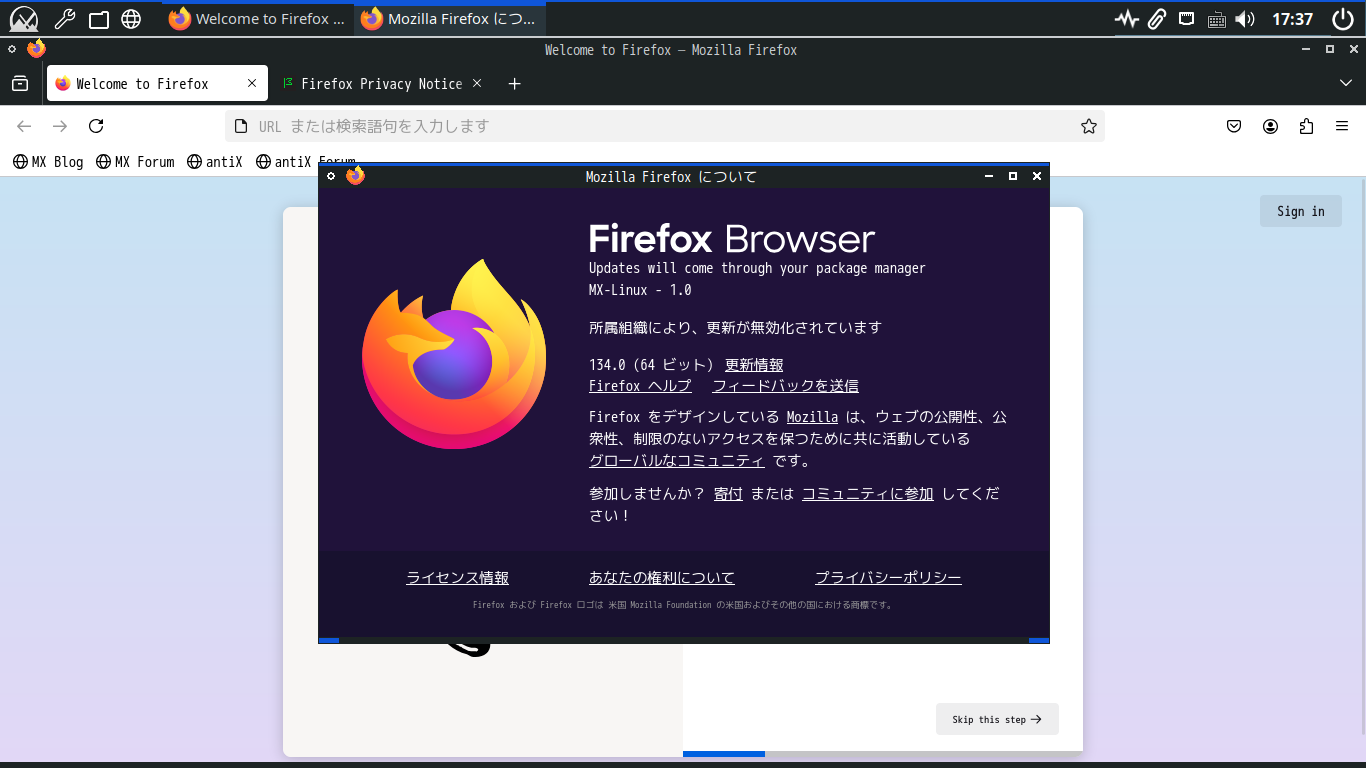Open the Extensions puzzle icon
This screenshot has width=1366, height=768.
(1306, 126)
